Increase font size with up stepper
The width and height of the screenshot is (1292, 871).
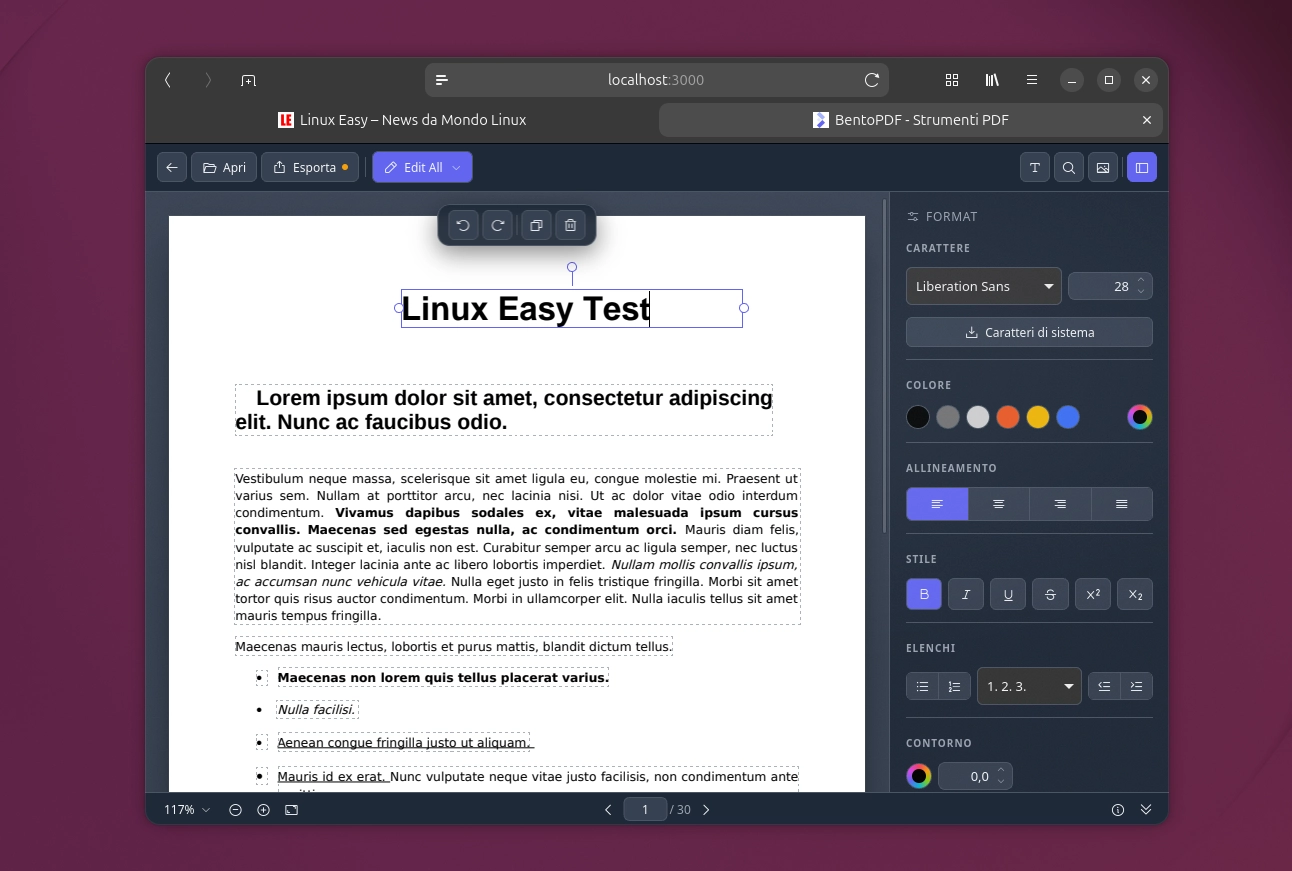pos(1141,280)
